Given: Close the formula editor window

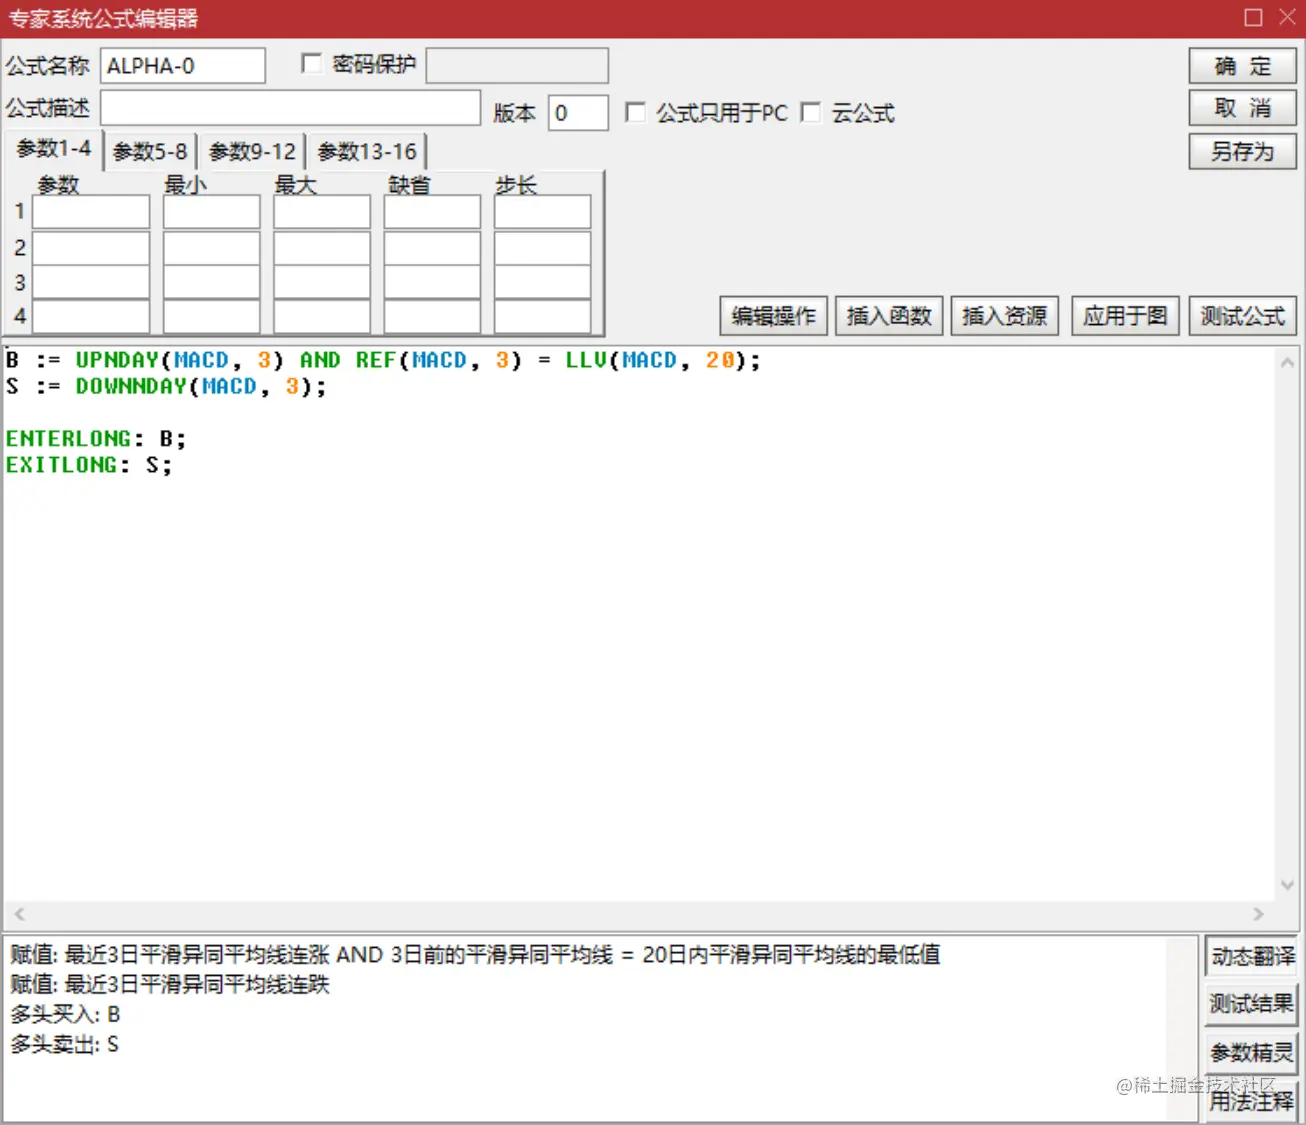Looking at the screenshot, I should click(1287, 17).
